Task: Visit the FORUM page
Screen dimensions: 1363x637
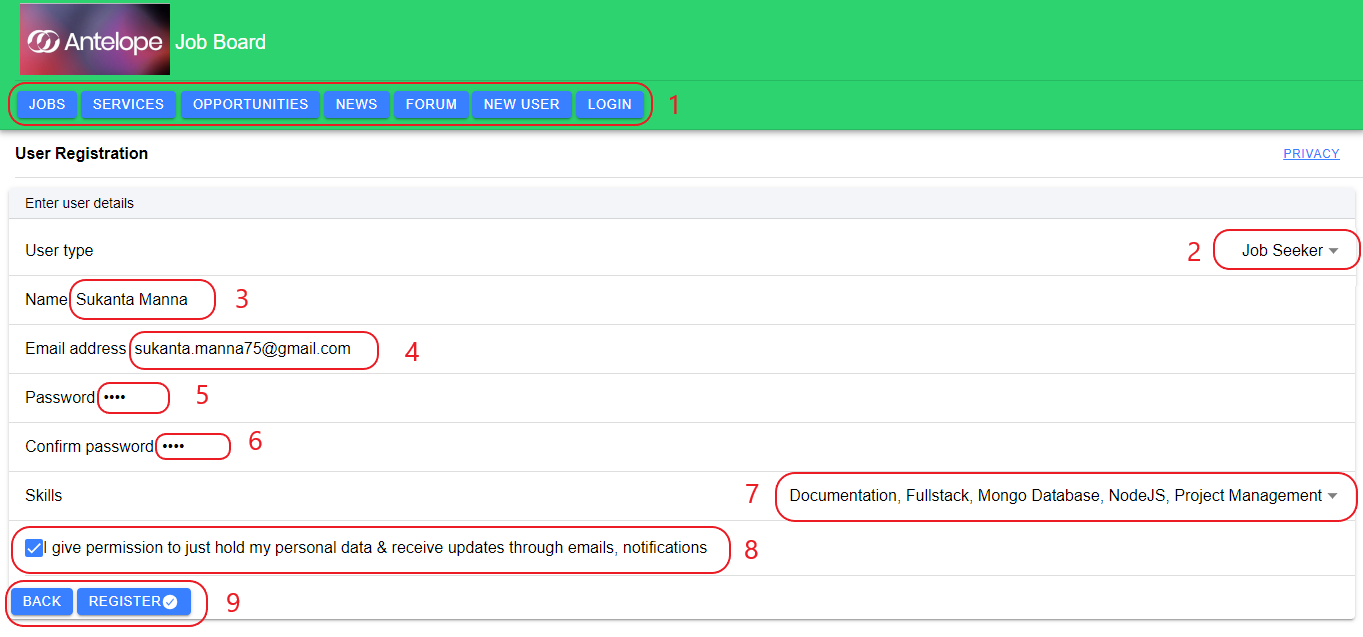Action: [431, 104]
